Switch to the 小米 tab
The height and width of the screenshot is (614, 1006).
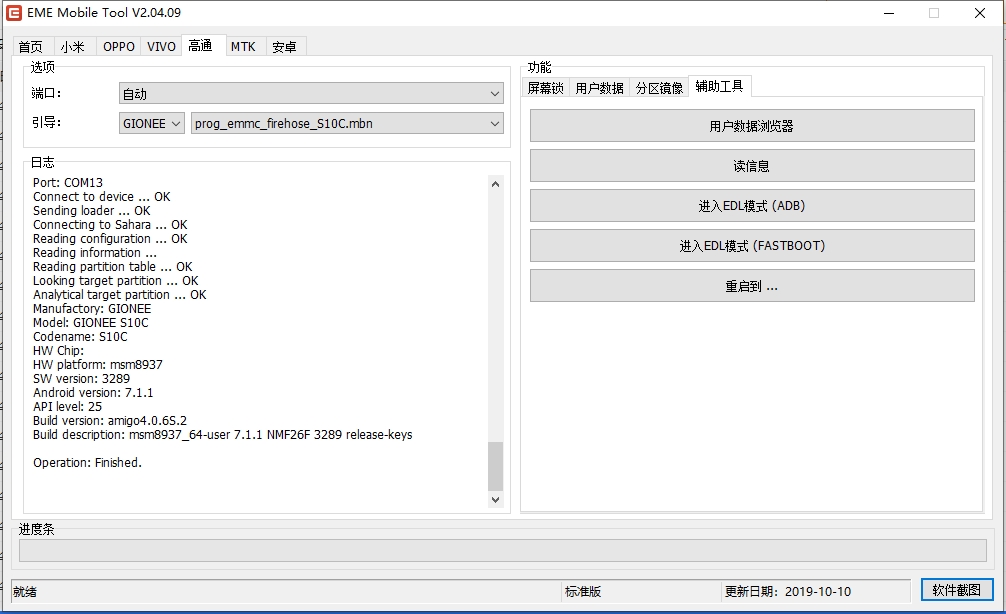[72, 46]
